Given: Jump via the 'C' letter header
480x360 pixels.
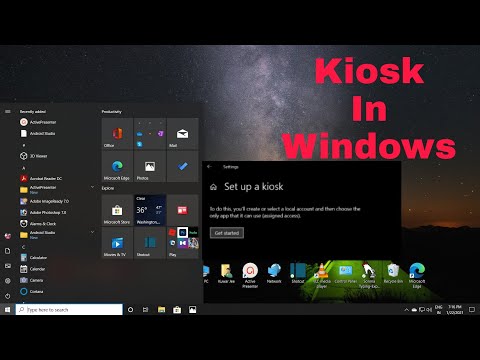Looking at the screenshot, I should pos(23,247).
